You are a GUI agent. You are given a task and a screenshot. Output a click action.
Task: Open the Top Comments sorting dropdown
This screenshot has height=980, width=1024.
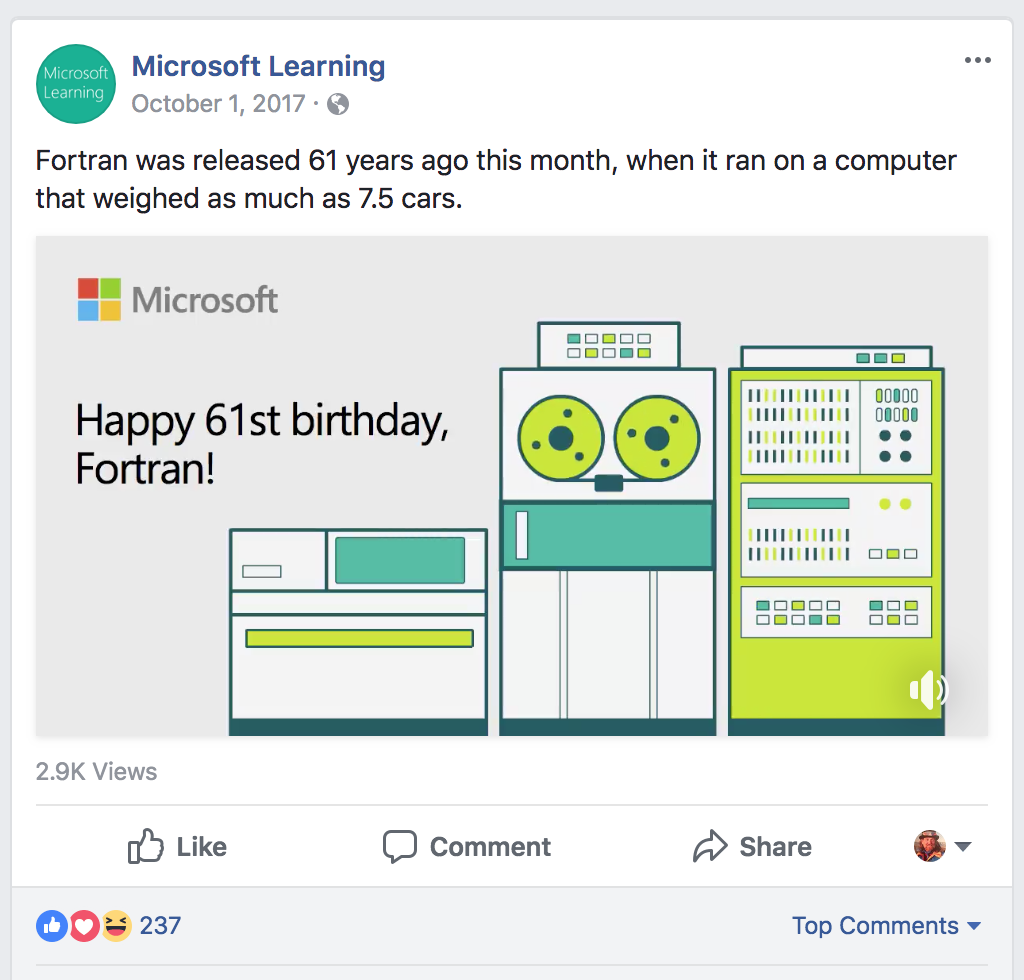[886, 926]
